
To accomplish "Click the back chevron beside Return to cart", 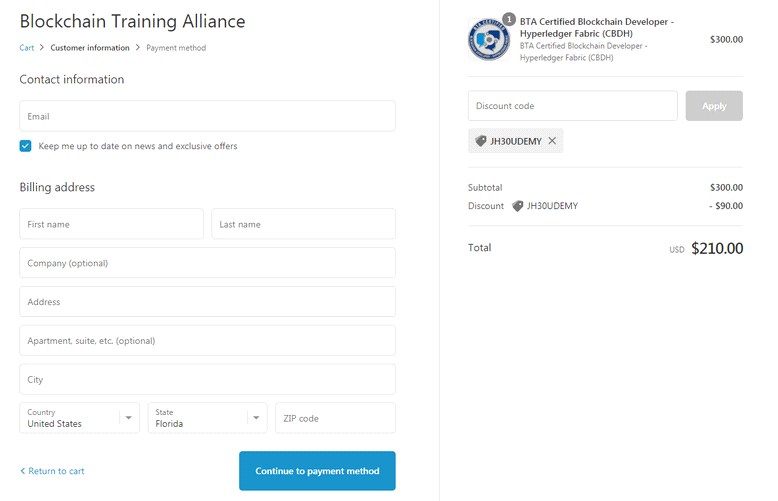I will [x=22, y=471].
